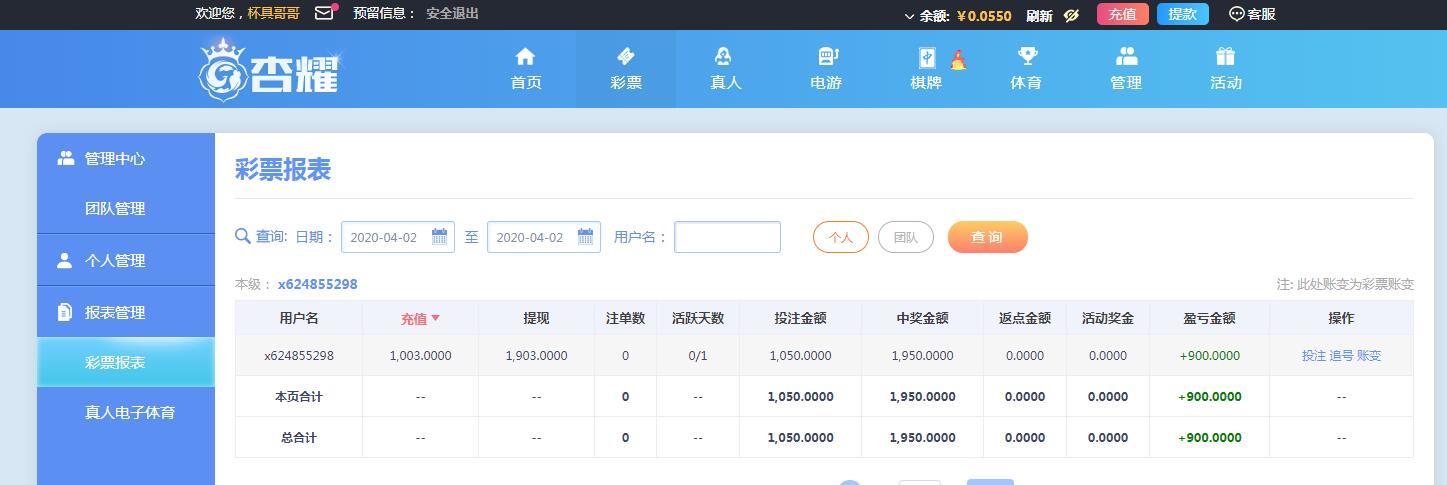Open the 体育 trophy icon
Screen dimensions: 1447x485
pos(1026,56)
